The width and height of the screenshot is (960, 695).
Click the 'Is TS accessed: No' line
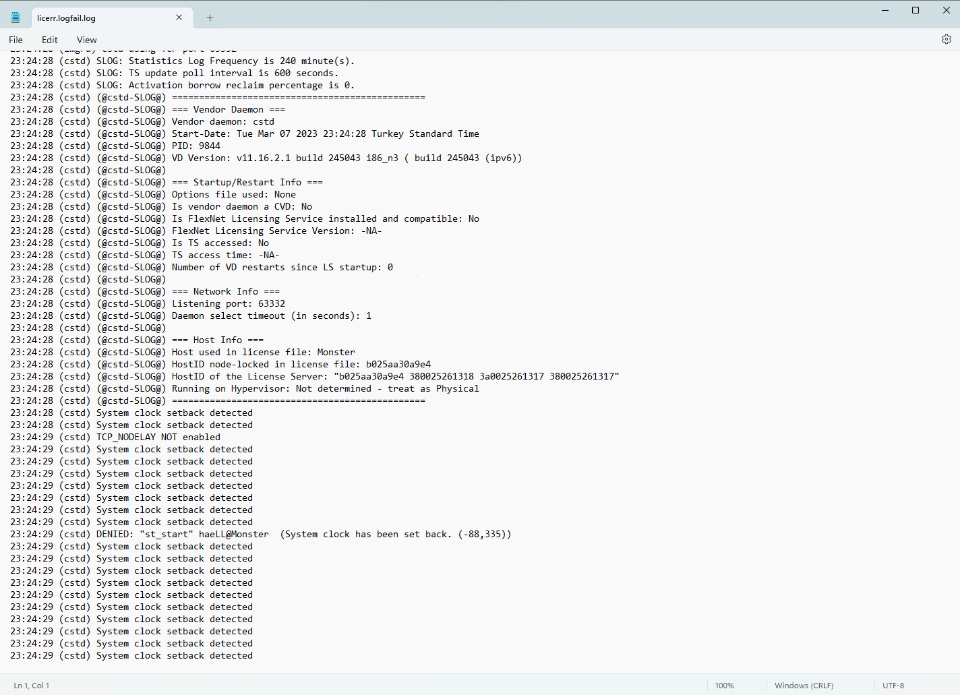(140, 242)
